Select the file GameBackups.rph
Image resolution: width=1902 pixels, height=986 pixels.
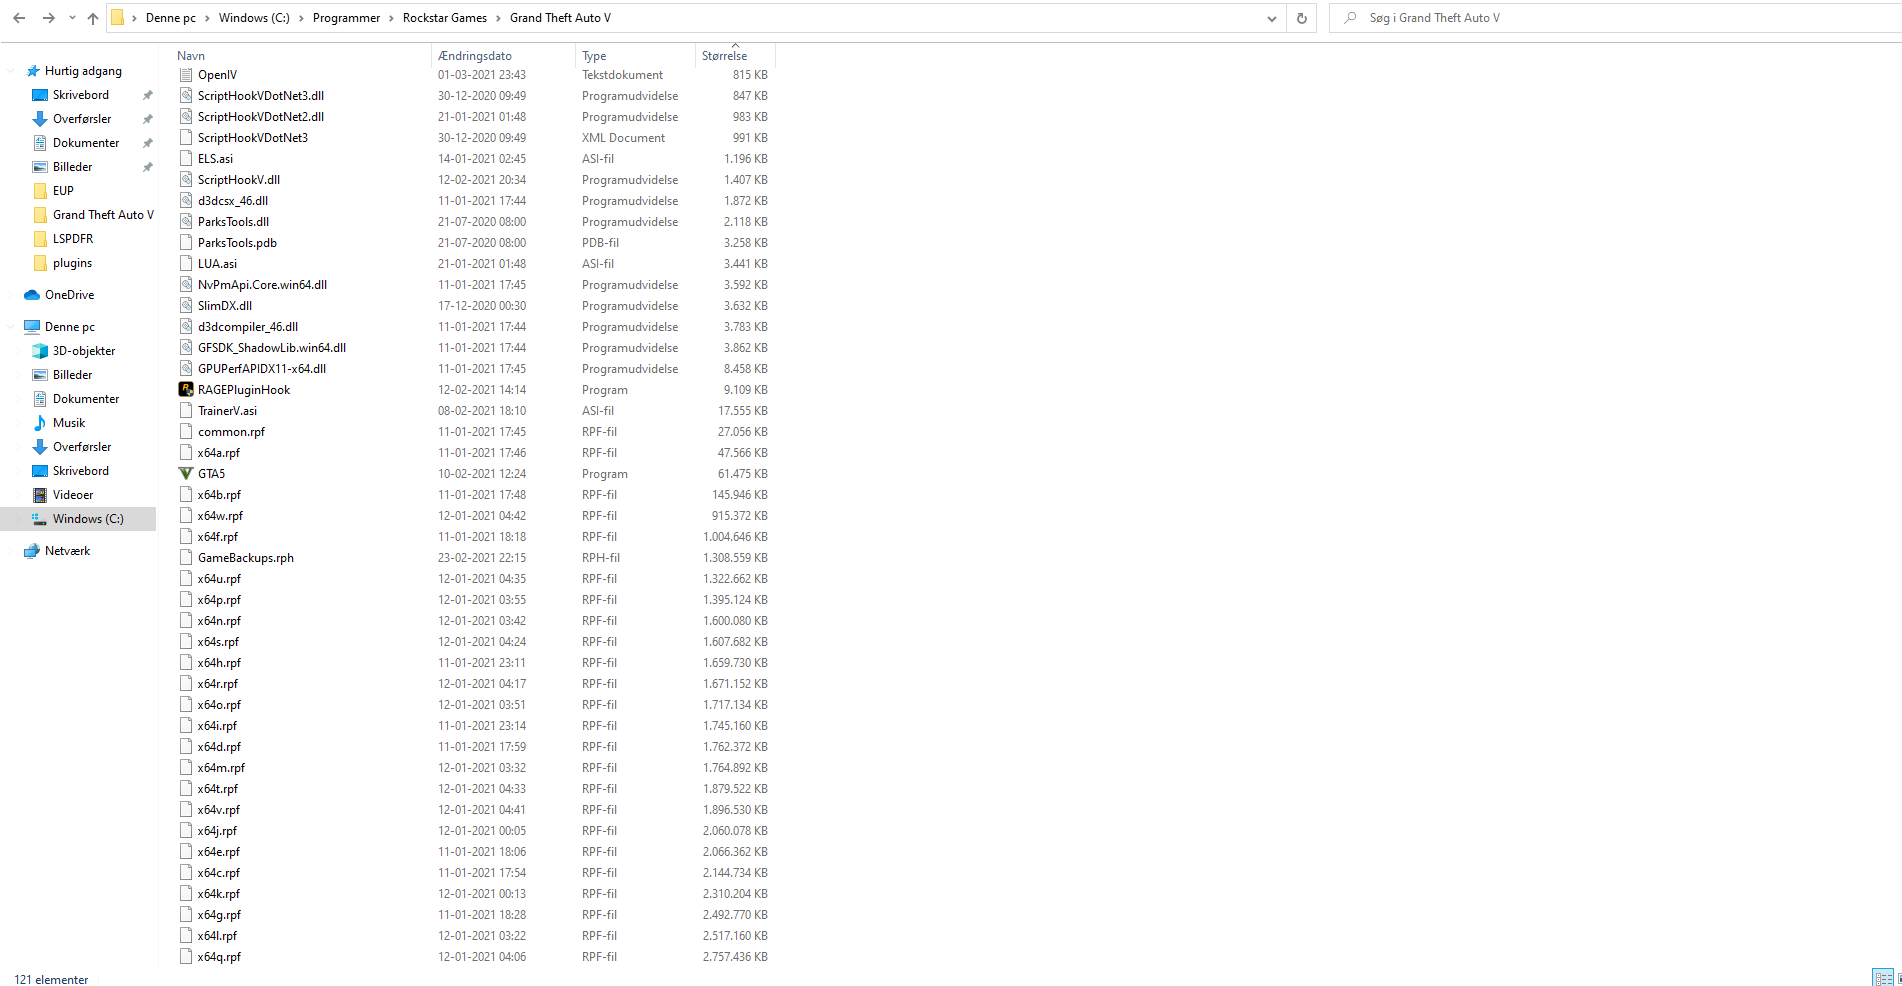tap(246, 558)
